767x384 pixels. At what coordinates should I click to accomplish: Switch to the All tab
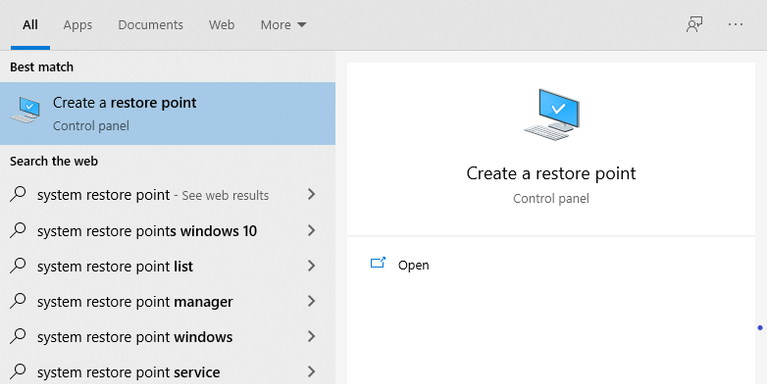30,25
